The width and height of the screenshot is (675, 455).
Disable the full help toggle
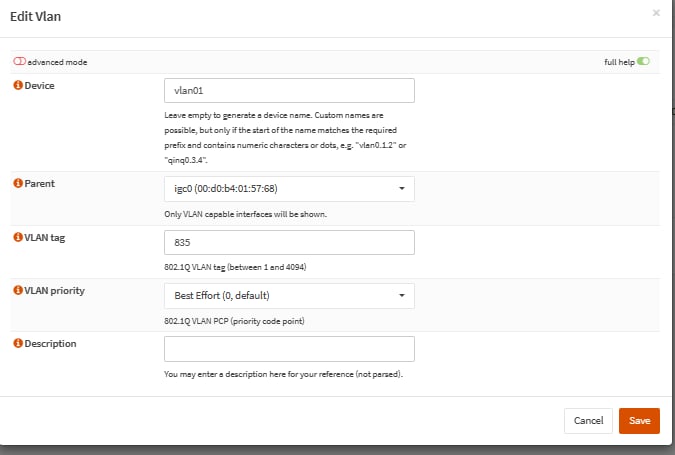(x=643, y=62)
